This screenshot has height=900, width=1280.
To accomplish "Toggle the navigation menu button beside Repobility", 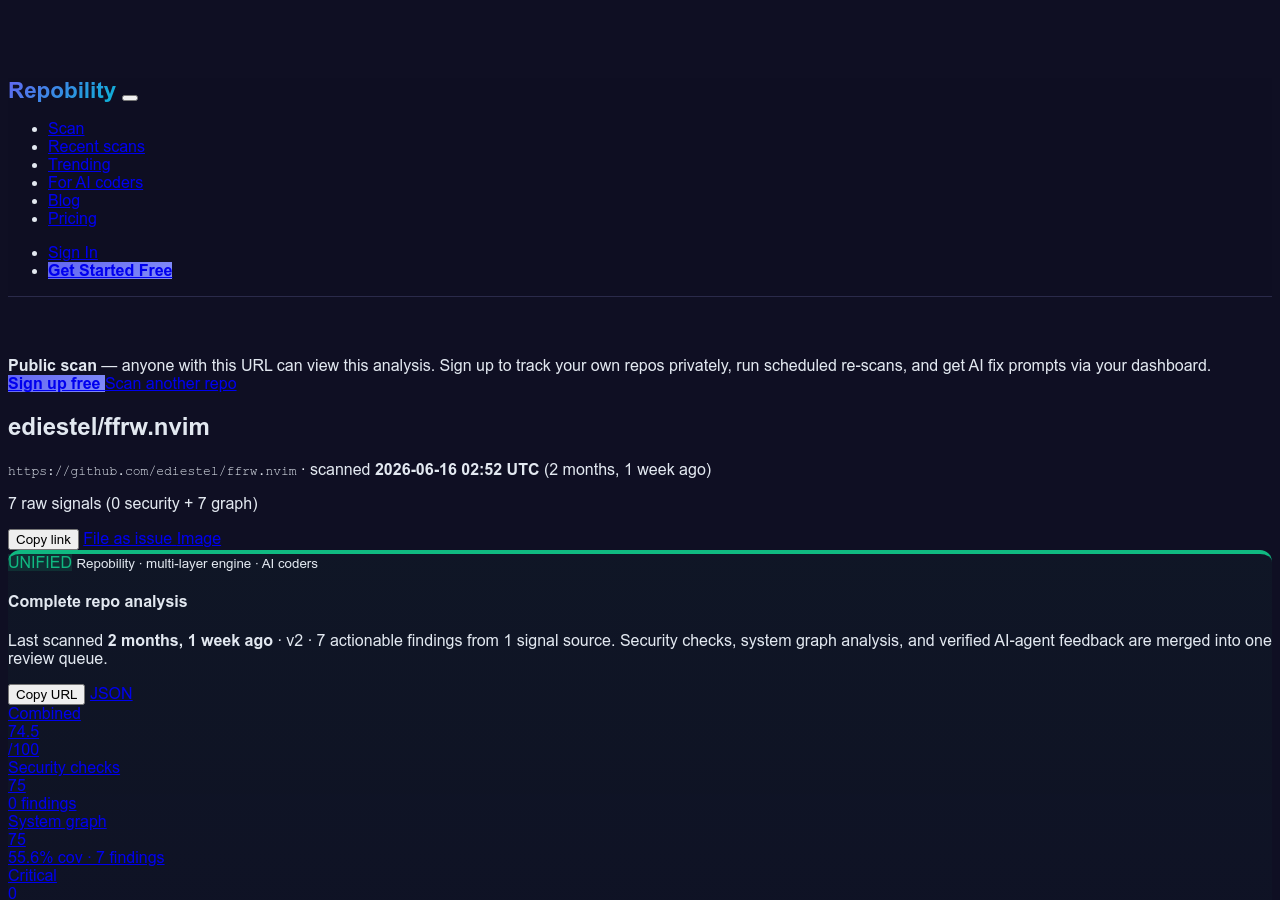I will tap(130, 97).
